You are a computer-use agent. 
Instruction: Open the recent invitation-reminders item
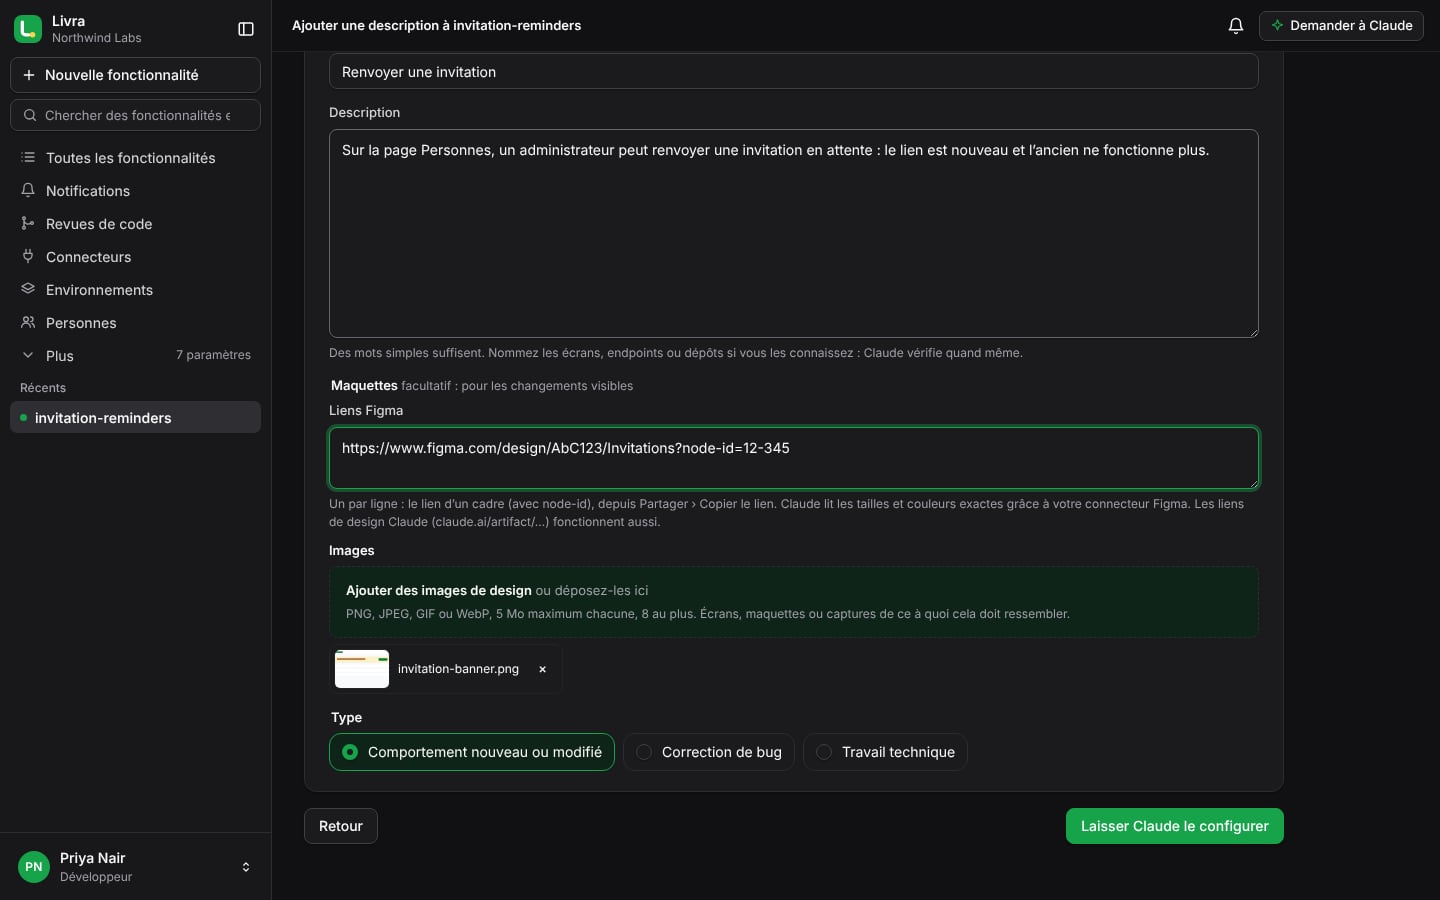(135, 418)
